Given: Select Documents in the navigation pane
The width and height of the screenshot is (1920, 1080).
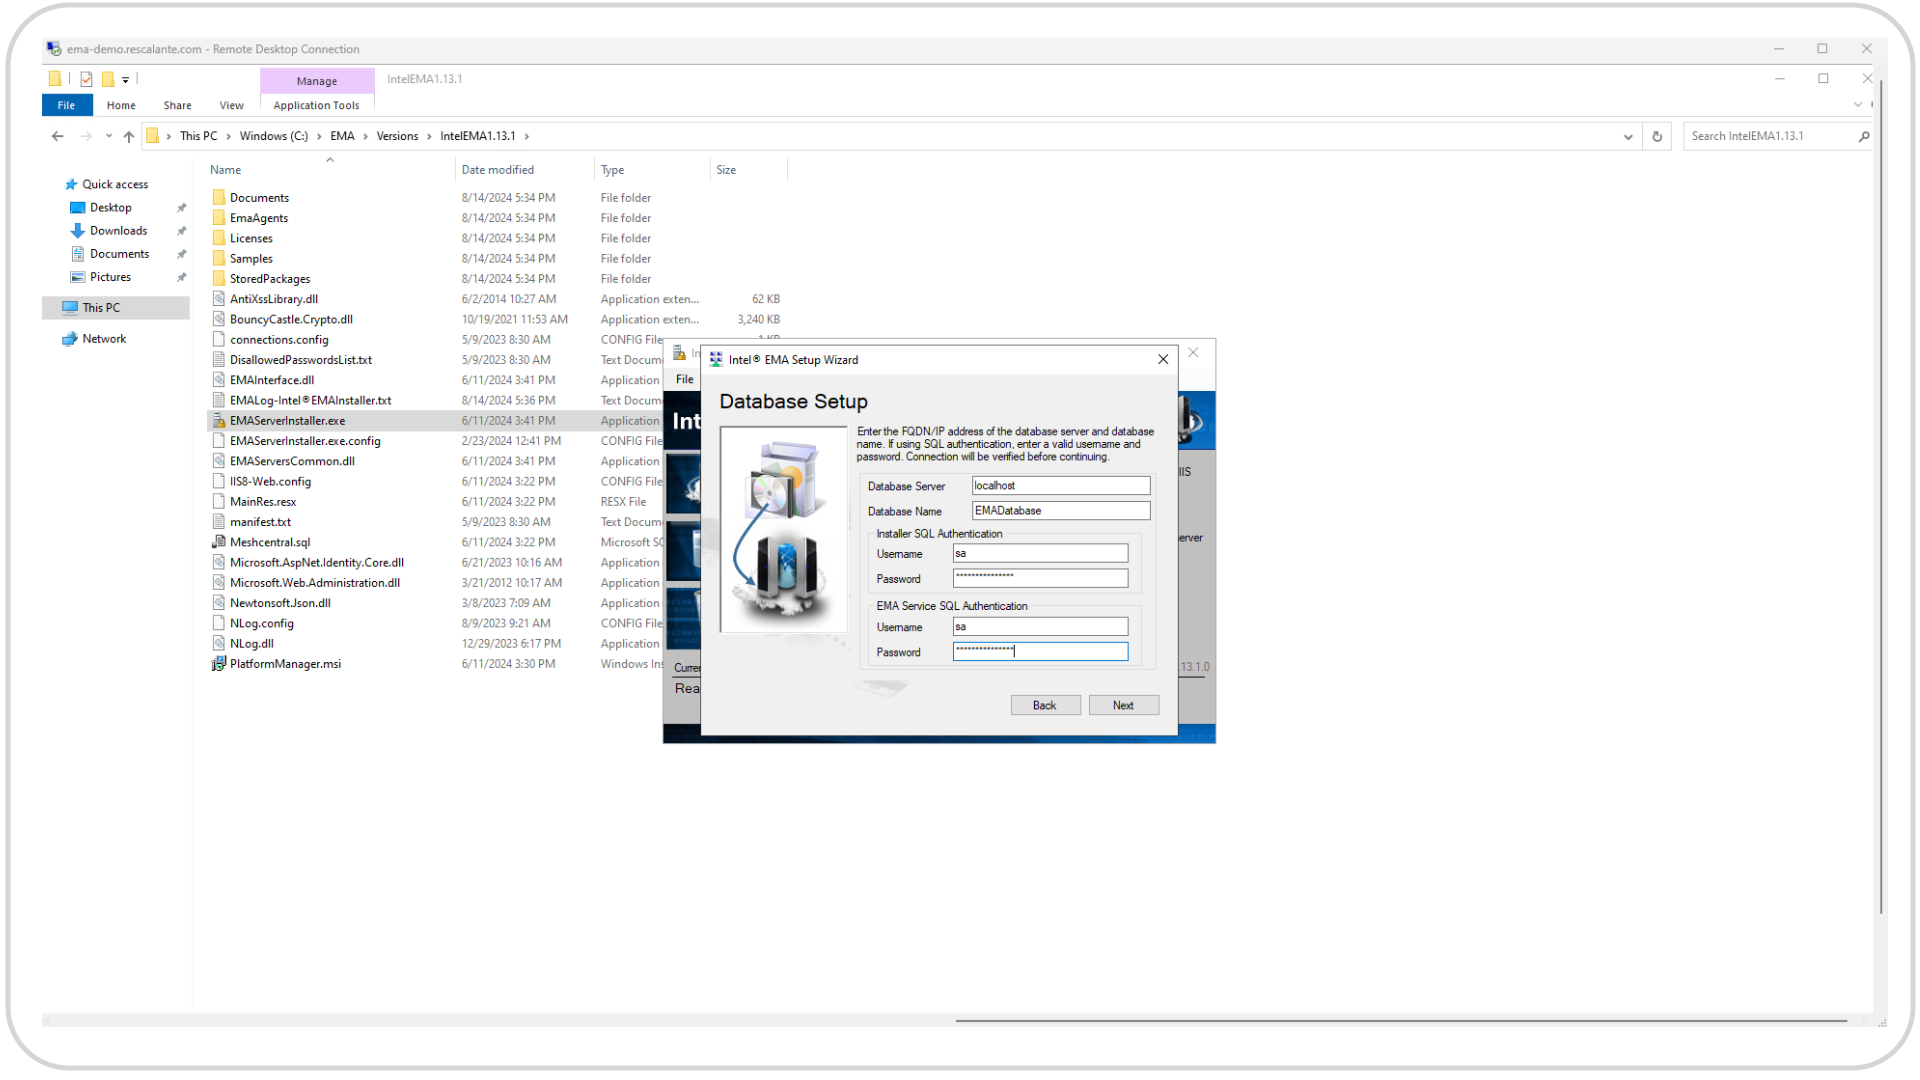Looking at the screenshot, I should [119, 254].
